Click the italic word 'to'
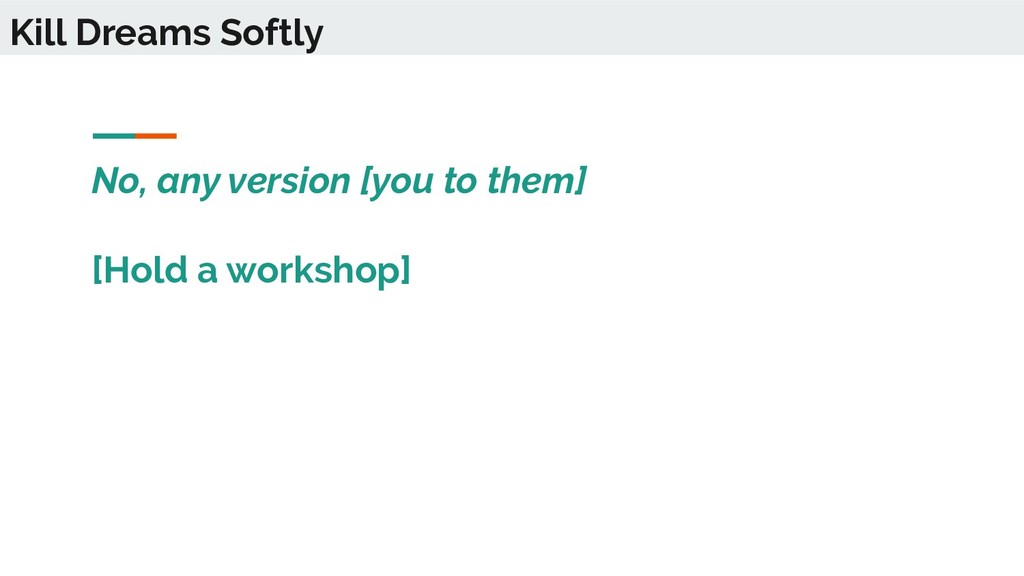This screenshot has height=576, width=1024. (460, 181)
